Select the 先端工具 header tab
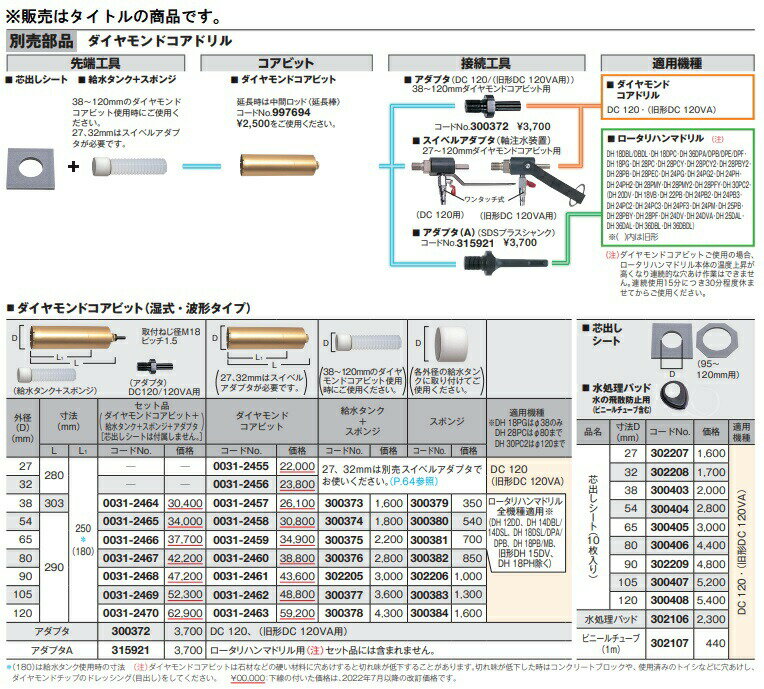764x689 pixels. pos(97,61)
